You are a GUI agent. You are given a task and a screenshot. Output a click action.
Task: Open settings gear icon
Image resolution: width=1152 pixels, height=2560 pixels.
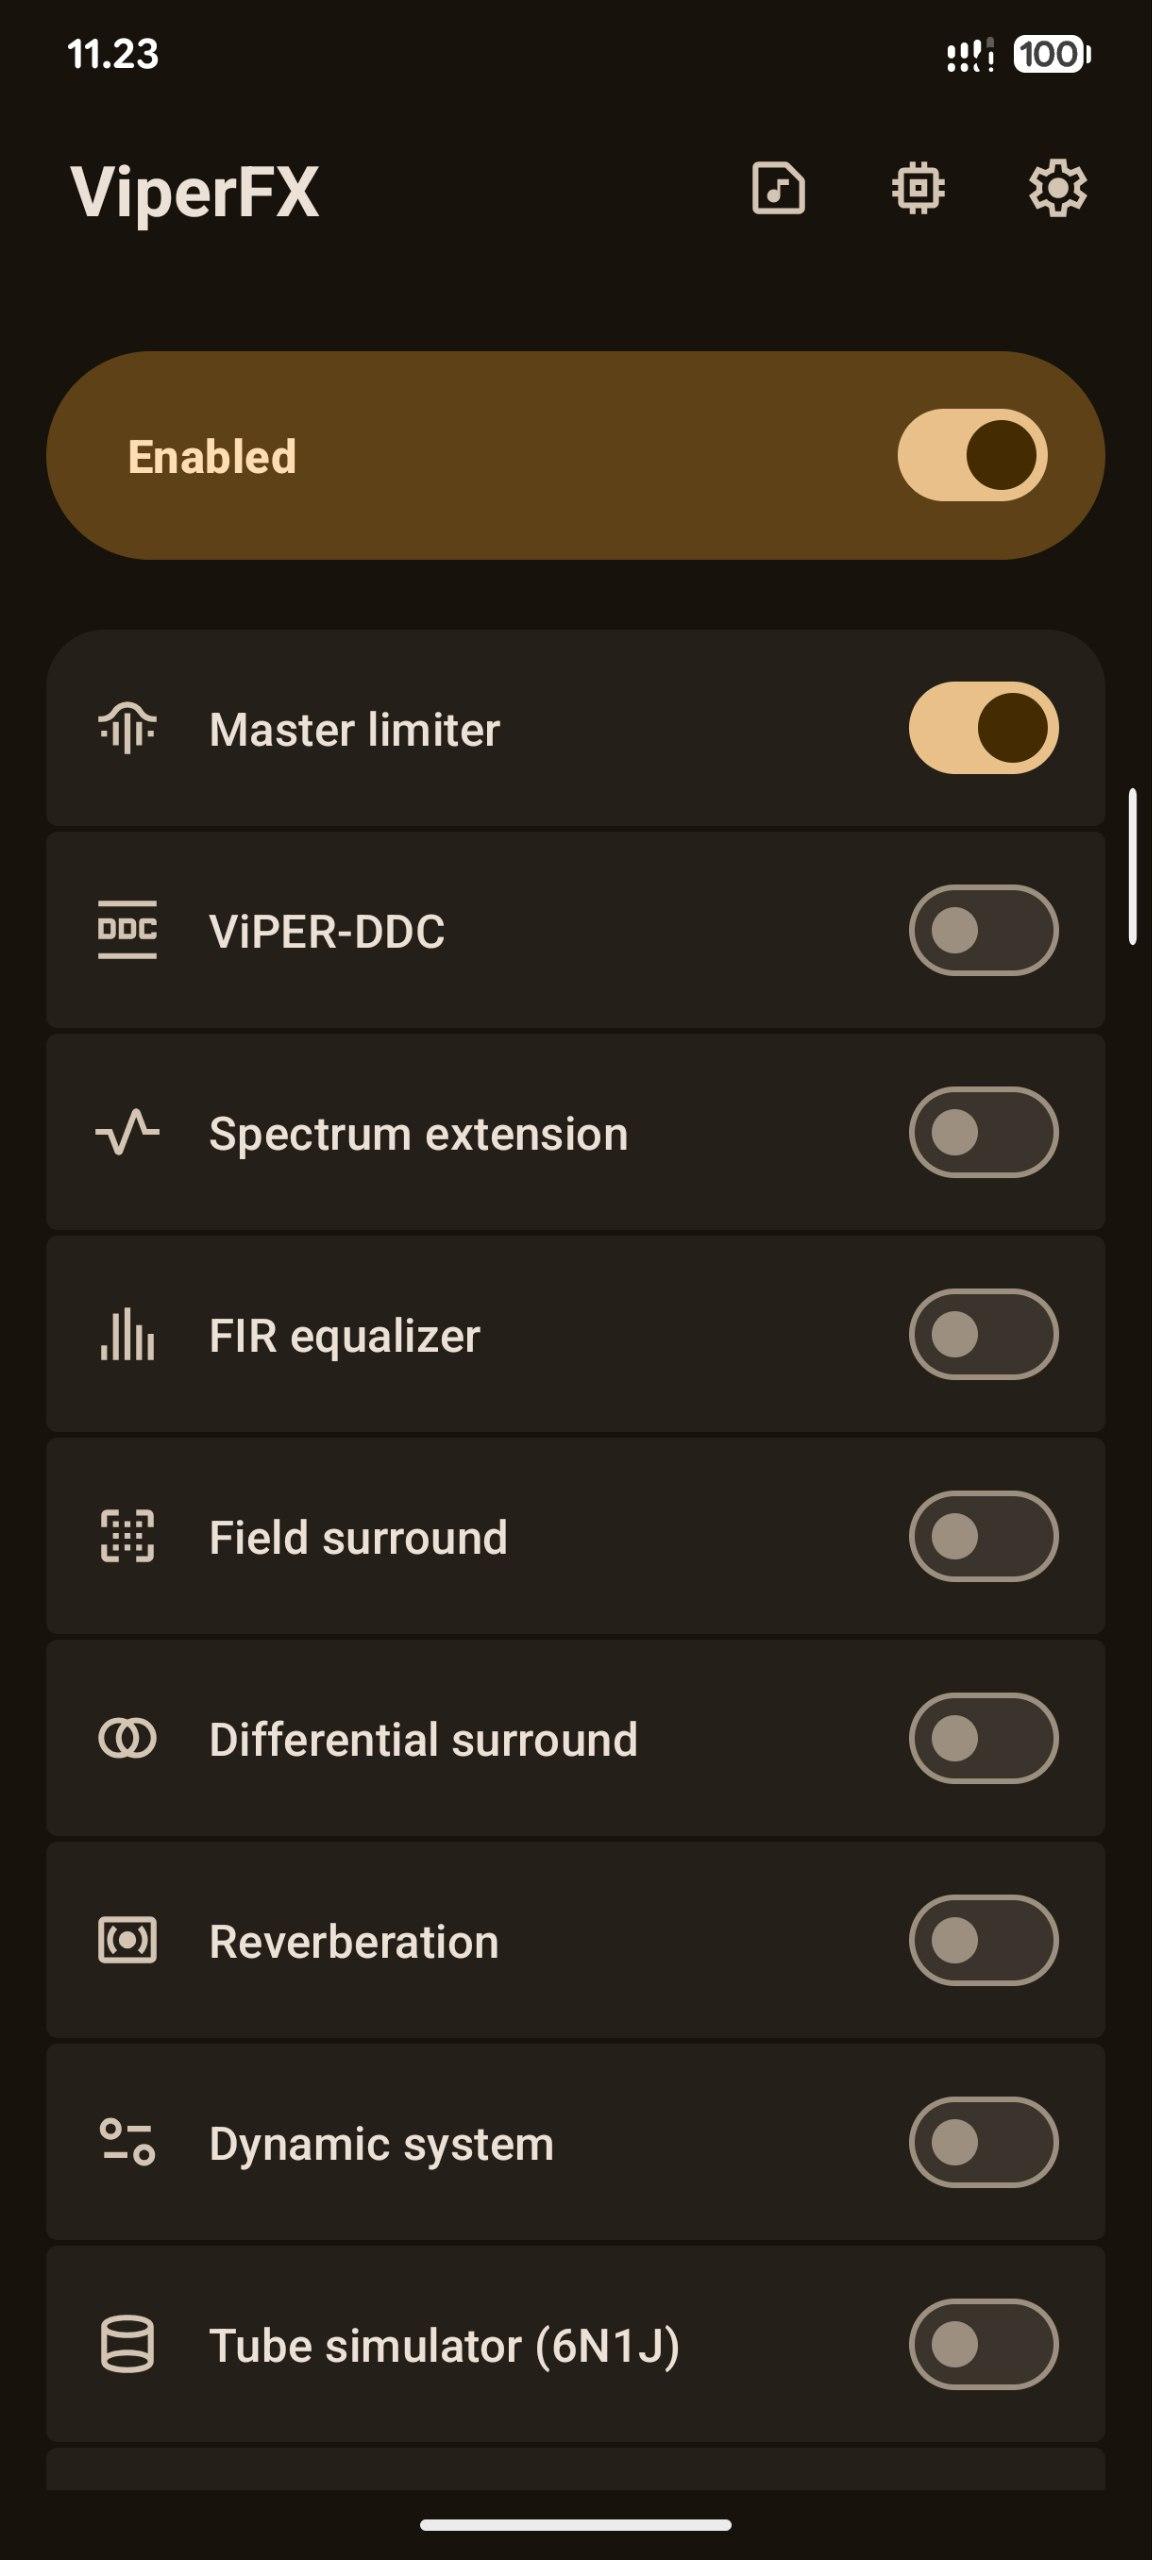[x=1057, y=188]
